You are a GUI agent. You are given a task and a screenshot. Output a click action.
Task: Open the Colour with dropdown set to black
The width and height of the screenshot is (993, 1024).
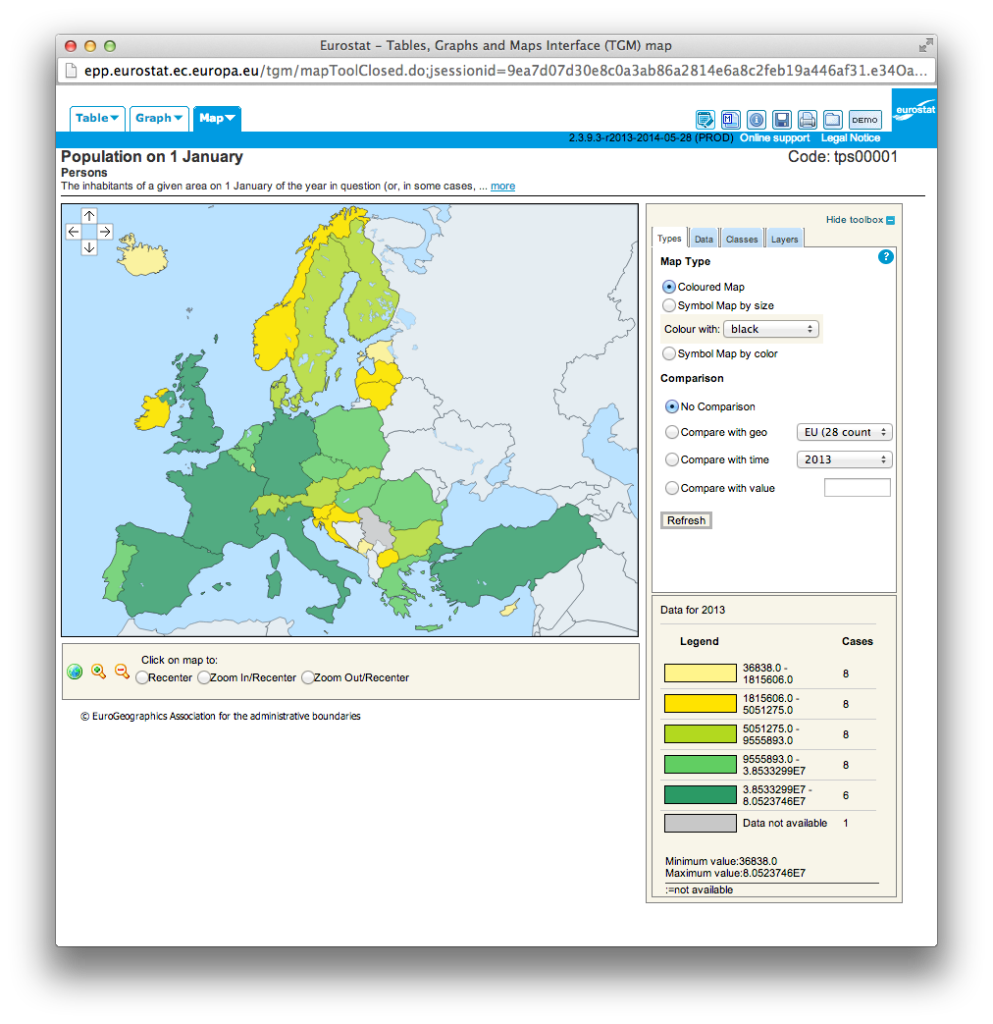tap(771, 328)
